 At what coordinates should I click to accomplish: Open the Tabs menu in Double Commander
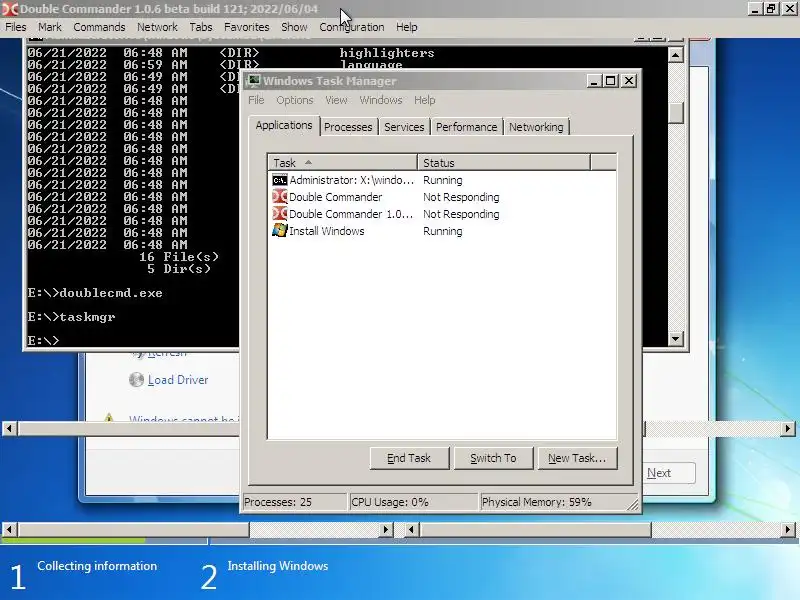click(x=201, y=27)
